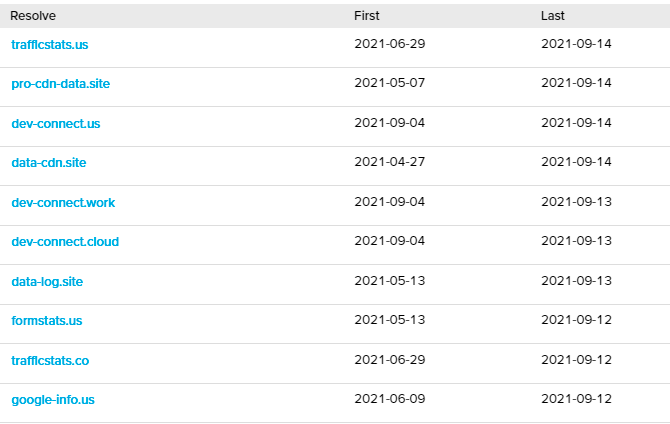The height and width of the screenshot is (424, 670).
Task: Select the last-seen date of formstats.us
Action: click(576, 321)
